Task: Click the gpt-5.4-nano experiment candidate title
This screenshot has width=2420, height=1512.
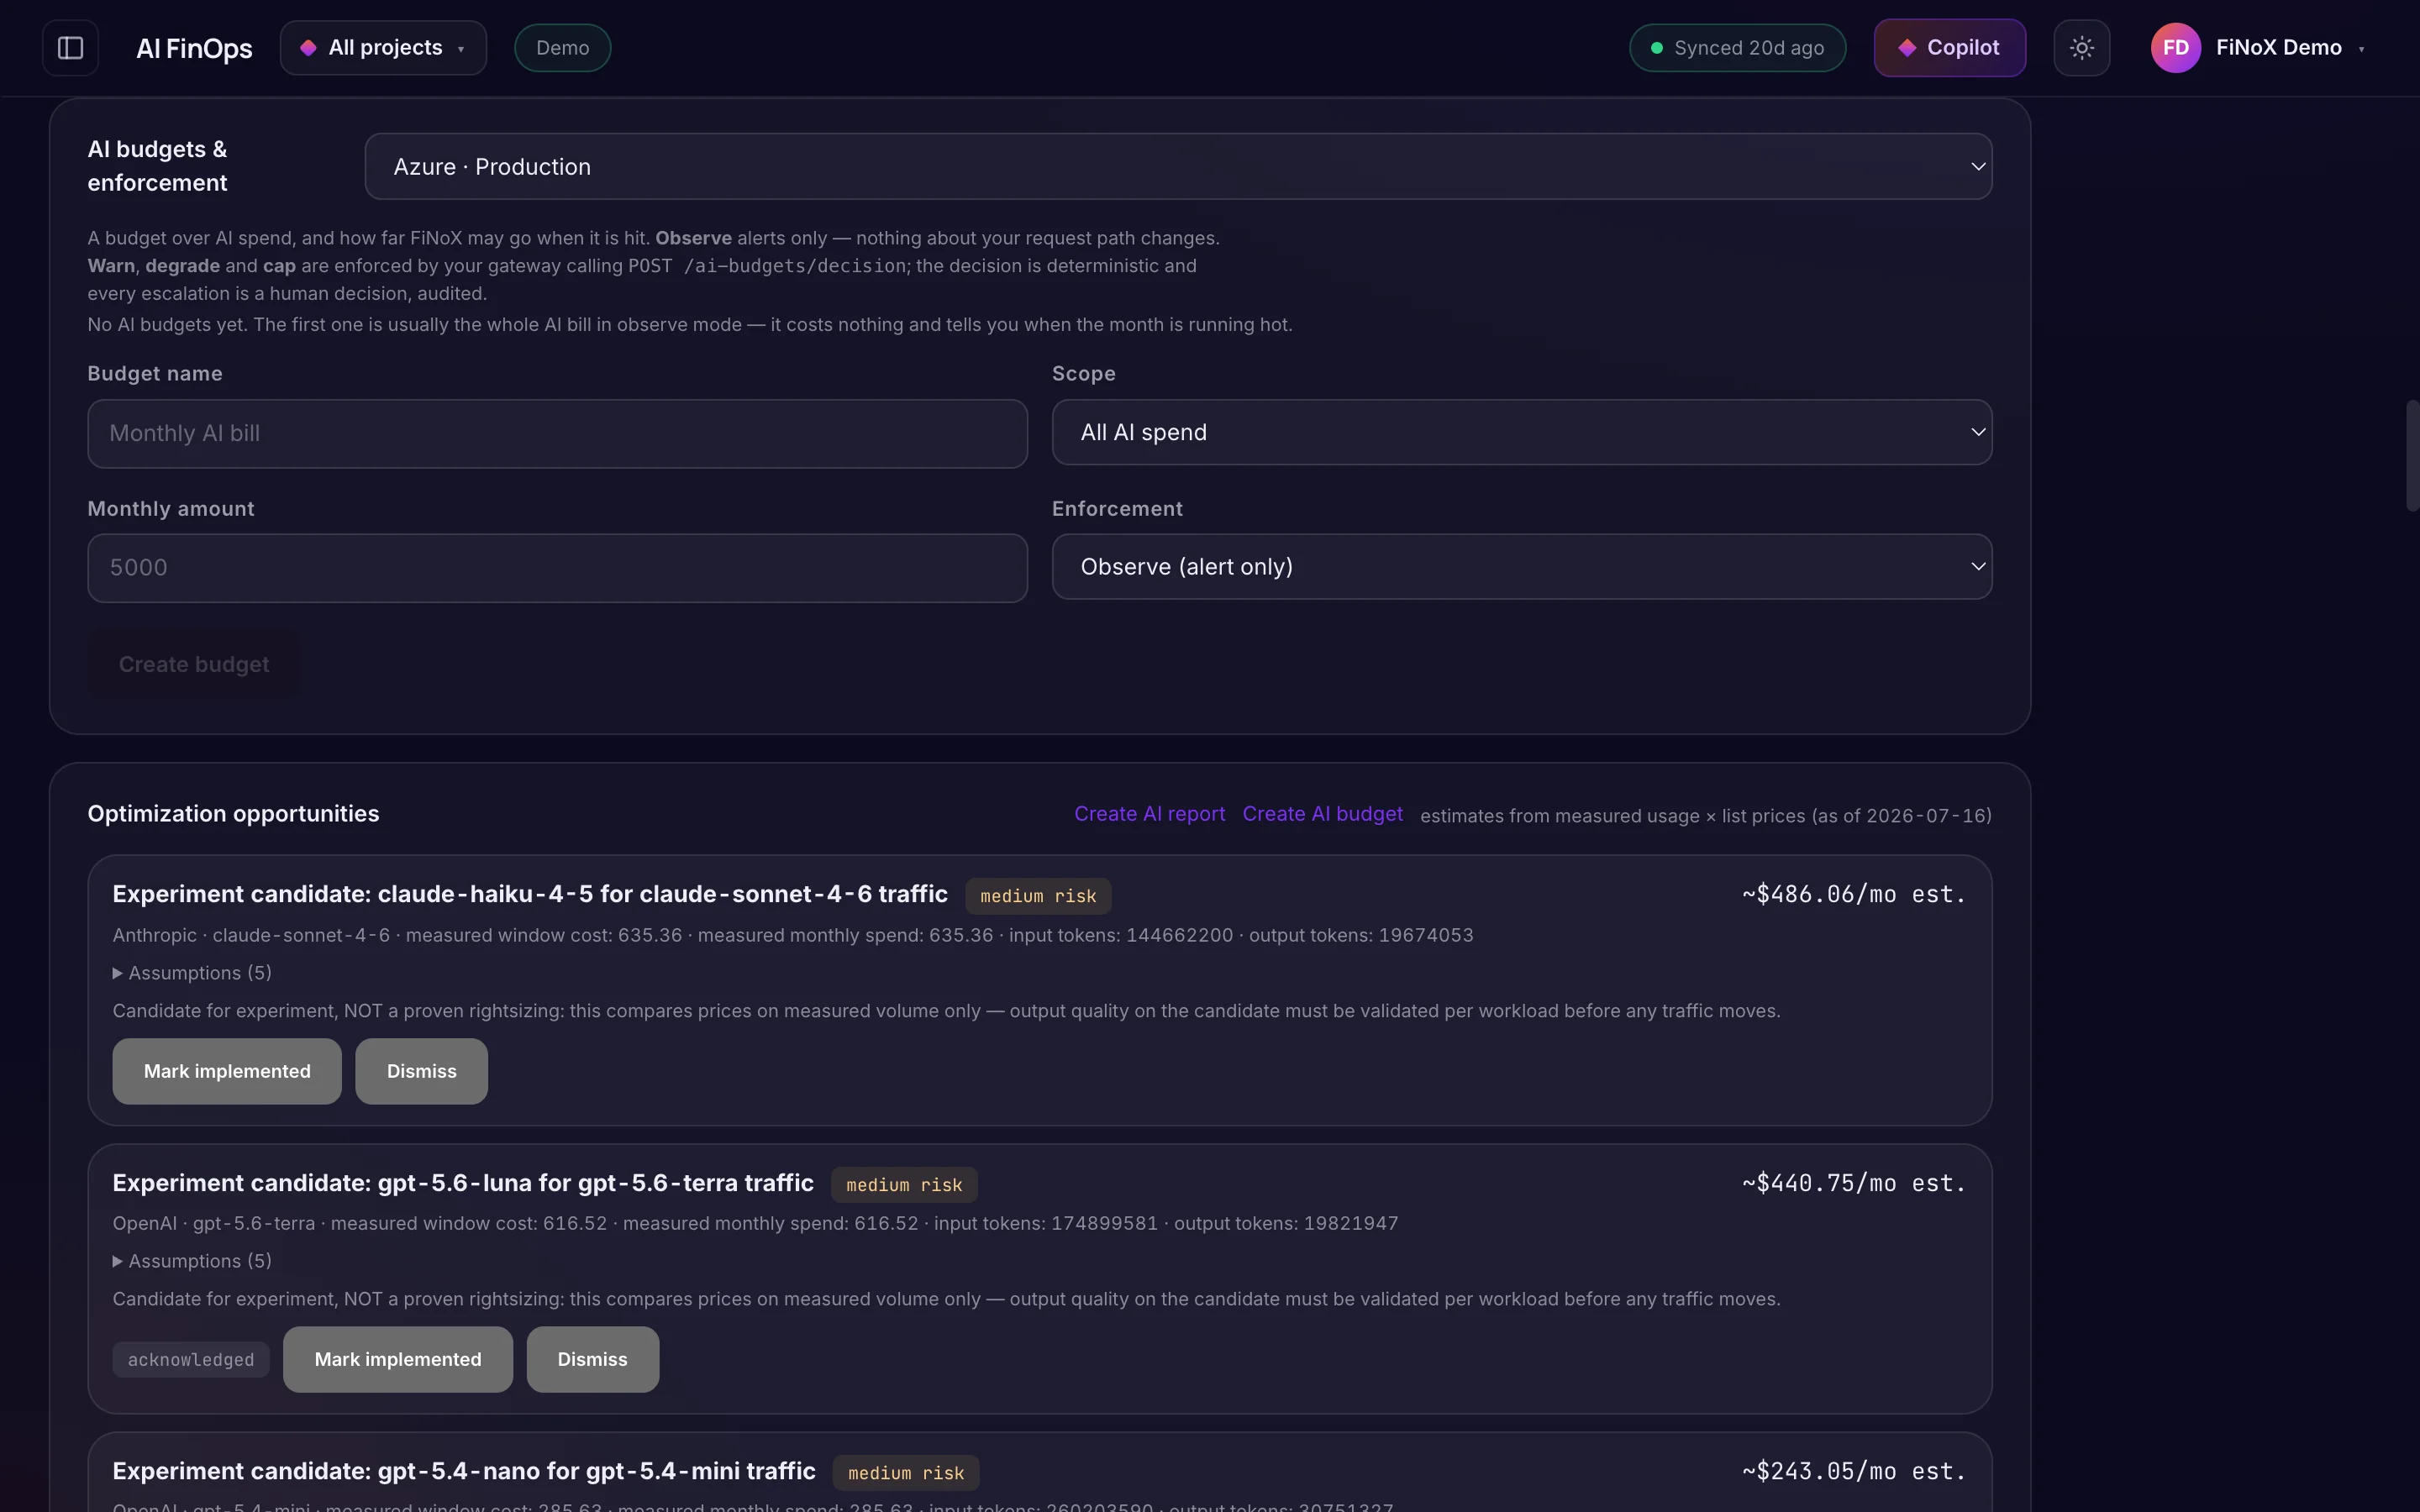Action: click(464, 1471)
